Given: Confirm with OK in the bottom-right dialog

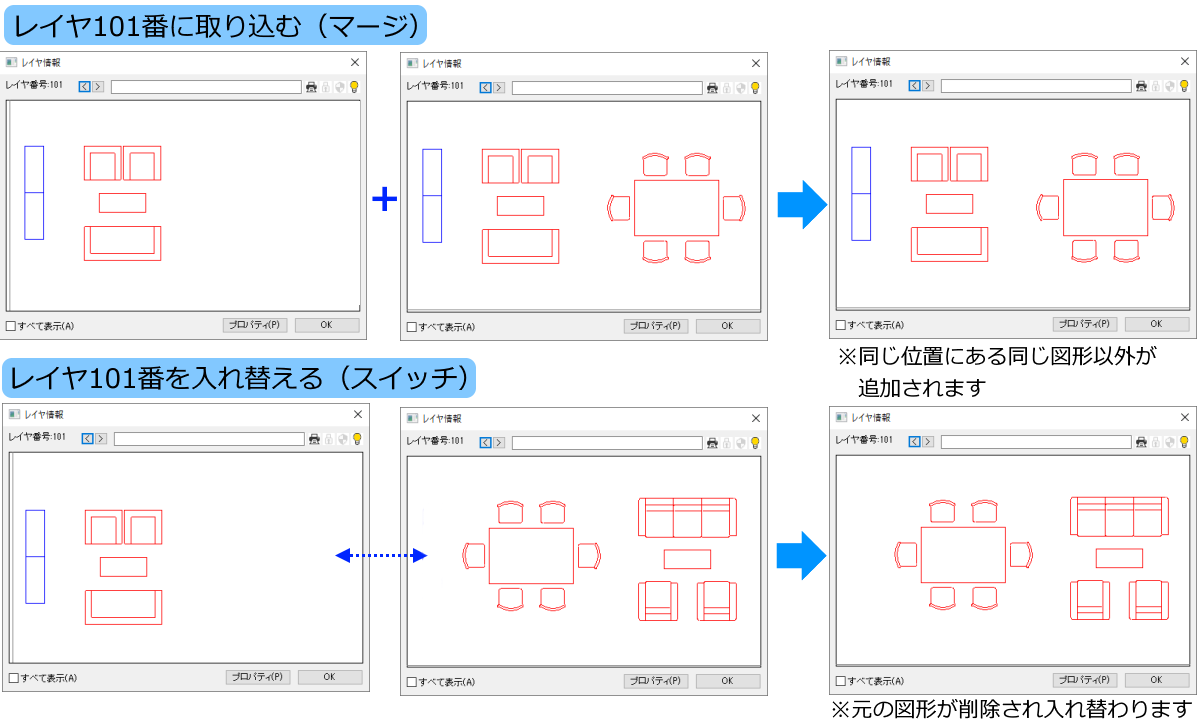Looking at the screenshot, I should pos(1157,680).
